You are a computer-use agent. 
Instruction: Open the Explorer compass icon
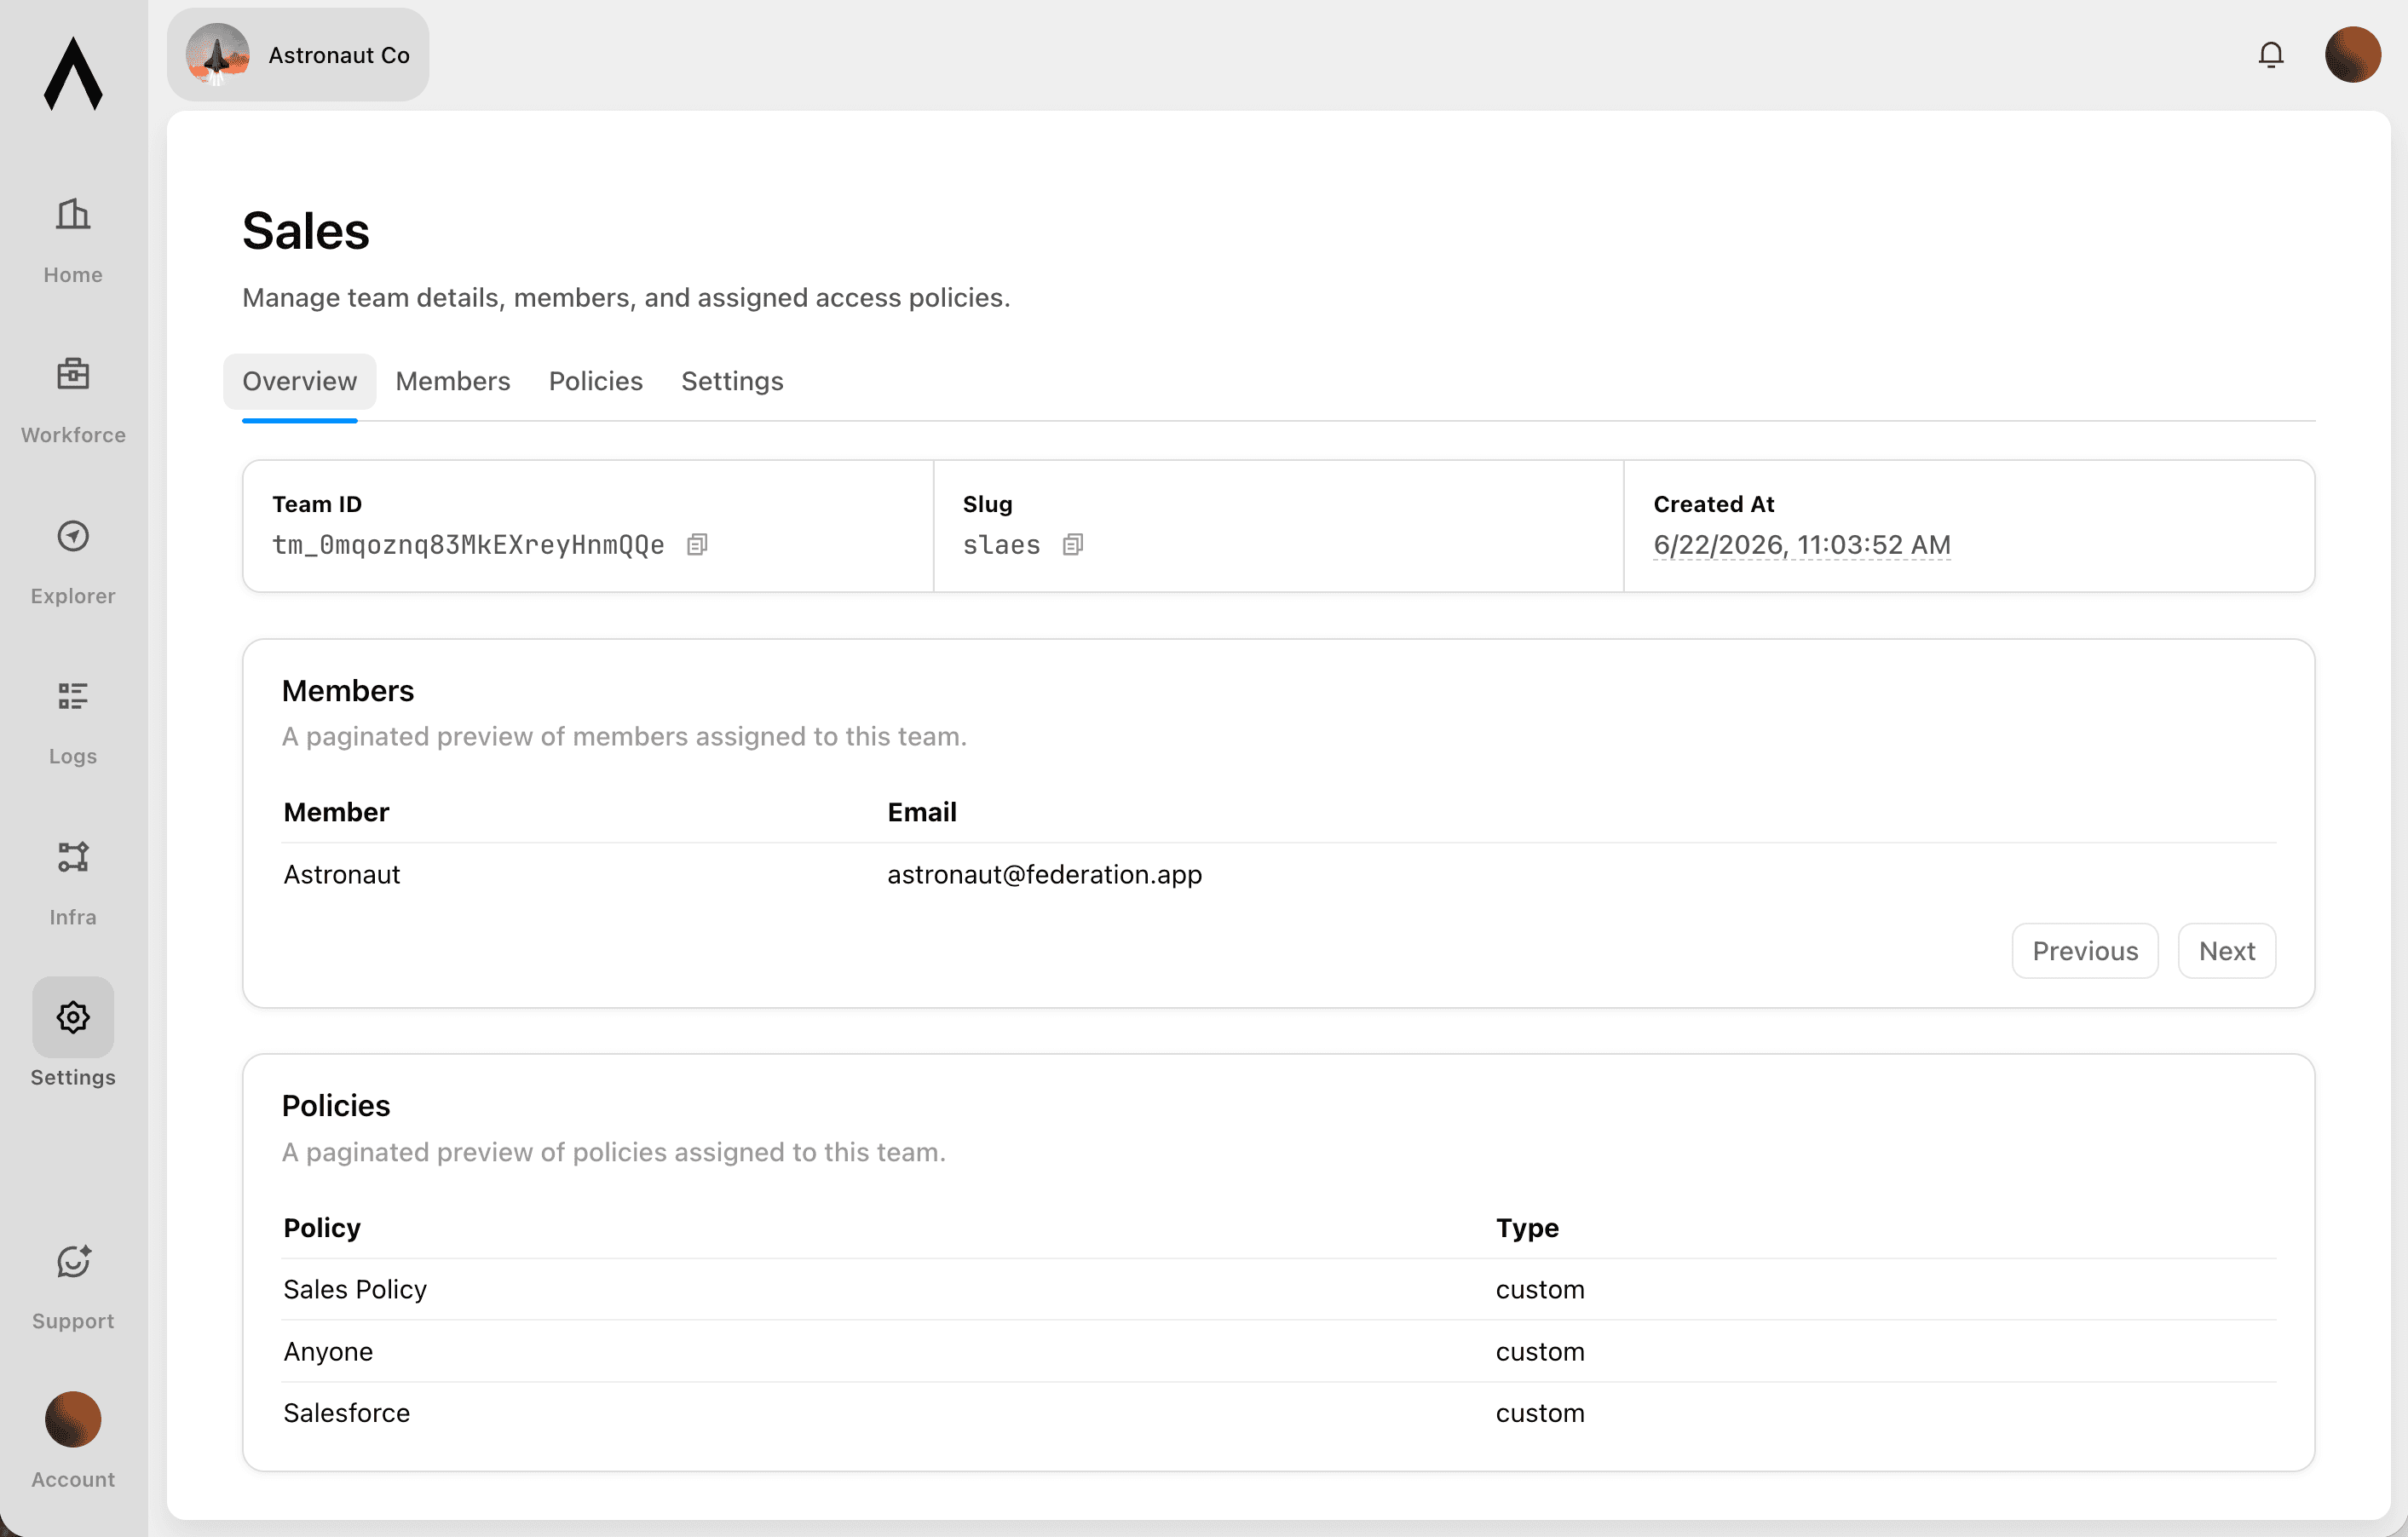(73, 536)
